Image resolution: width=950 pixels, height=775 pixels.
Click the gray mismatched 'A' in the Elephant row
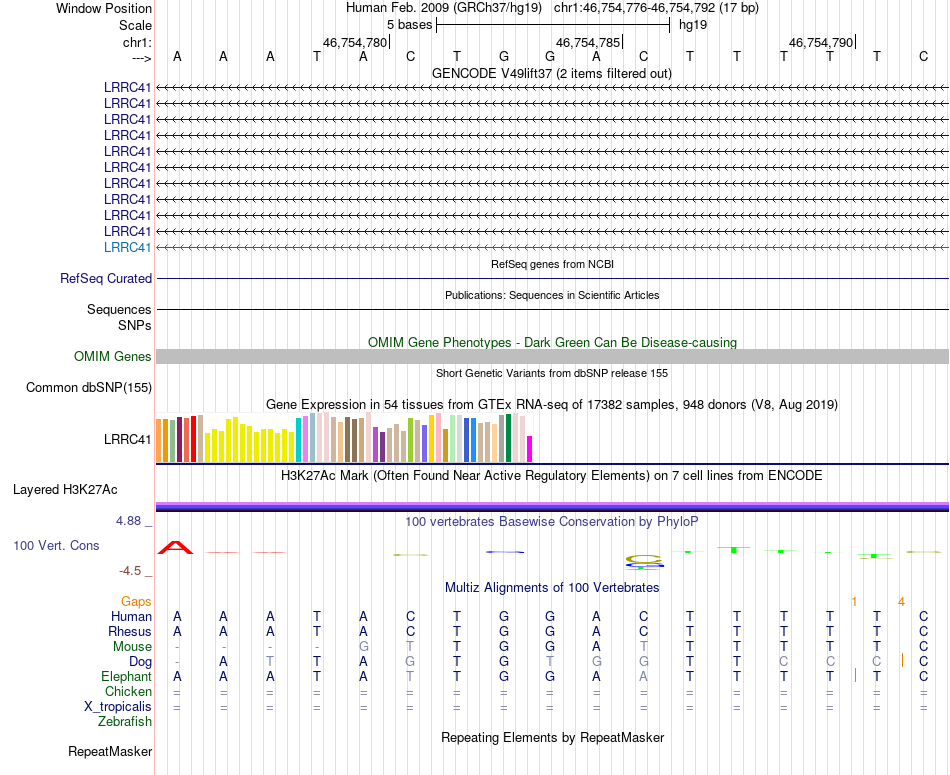tap(643, 676)
